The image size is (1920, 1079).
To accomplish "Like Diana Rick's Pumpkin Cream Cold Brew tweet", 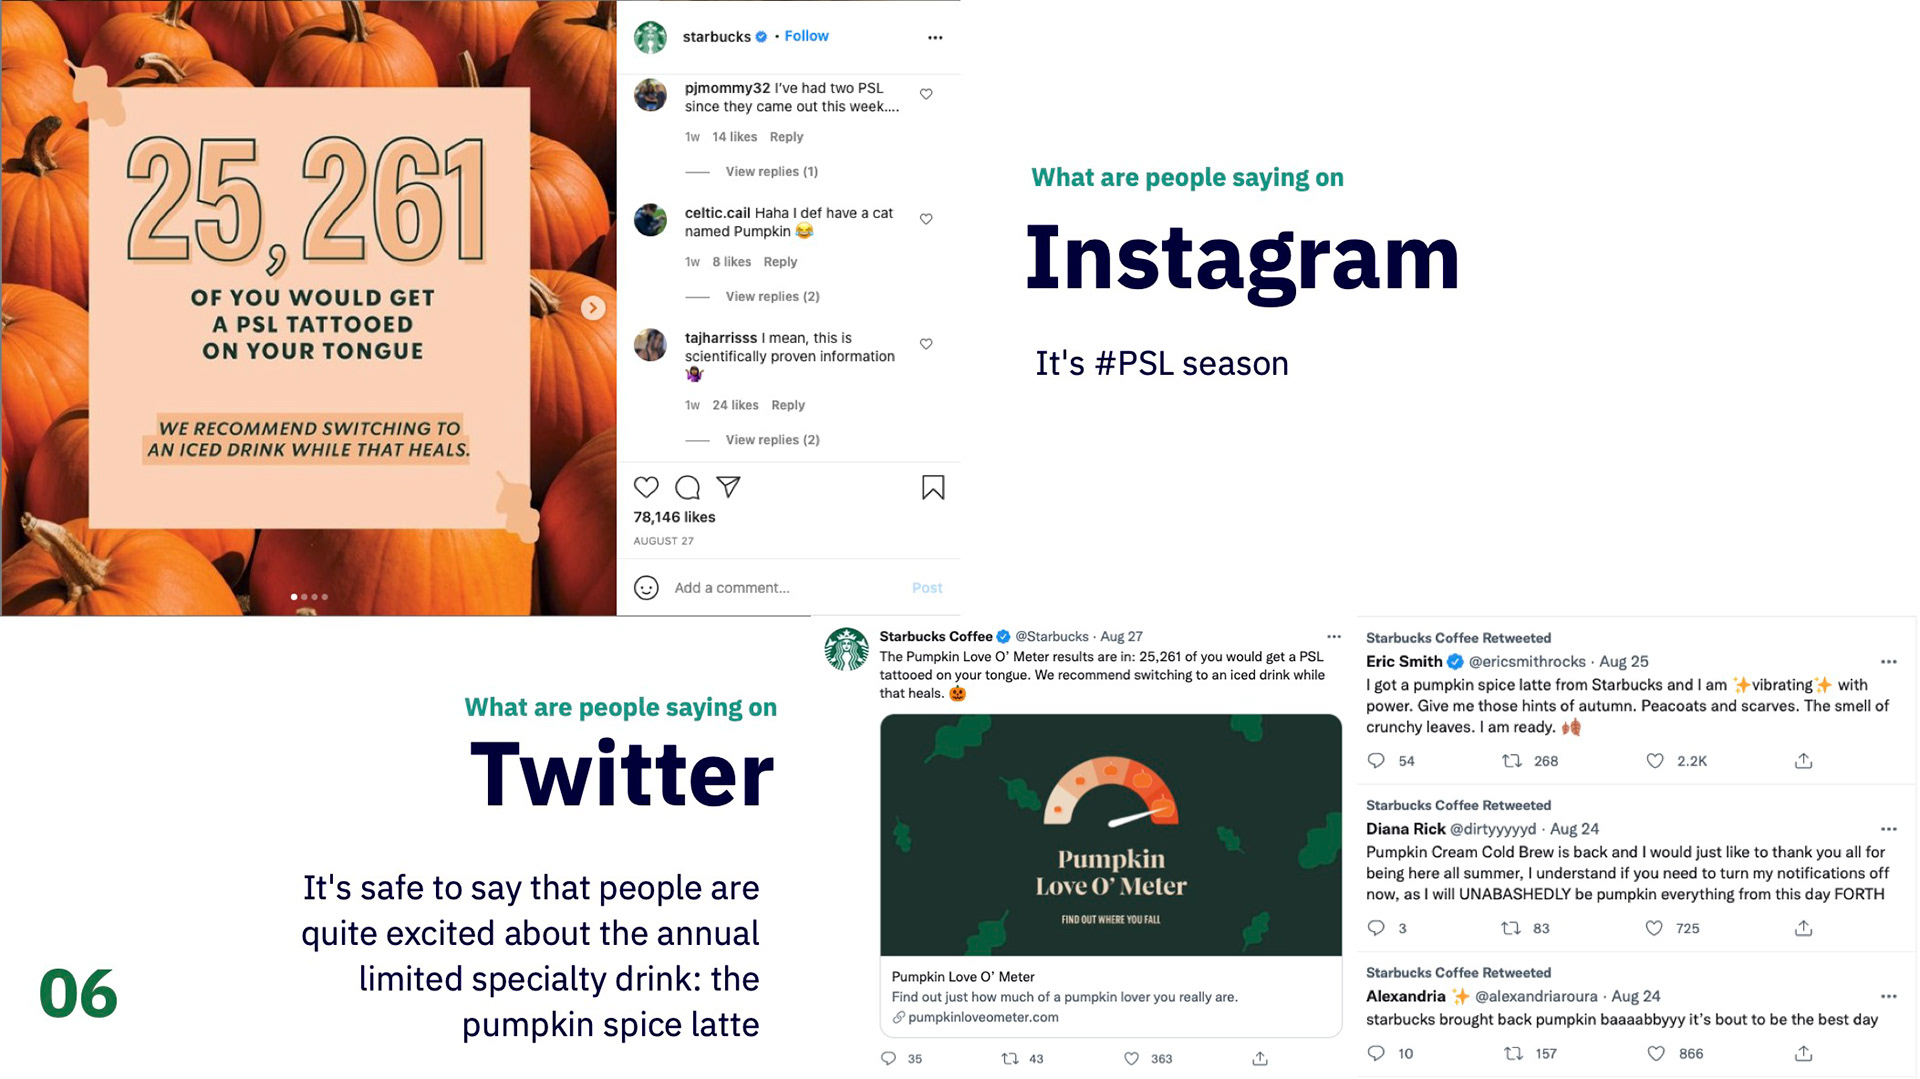I will pos(1654,928).
